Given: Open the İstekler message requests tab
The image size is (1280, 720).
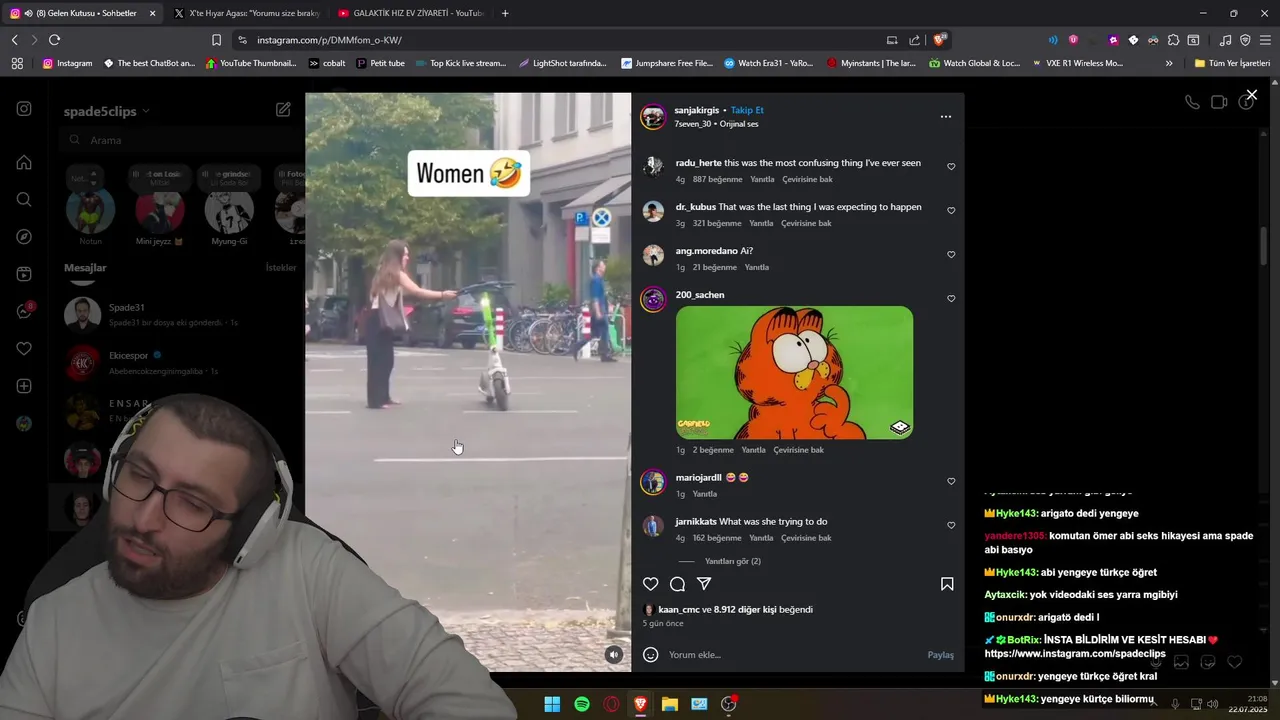Looking at the screenshot, I should 281,268.
